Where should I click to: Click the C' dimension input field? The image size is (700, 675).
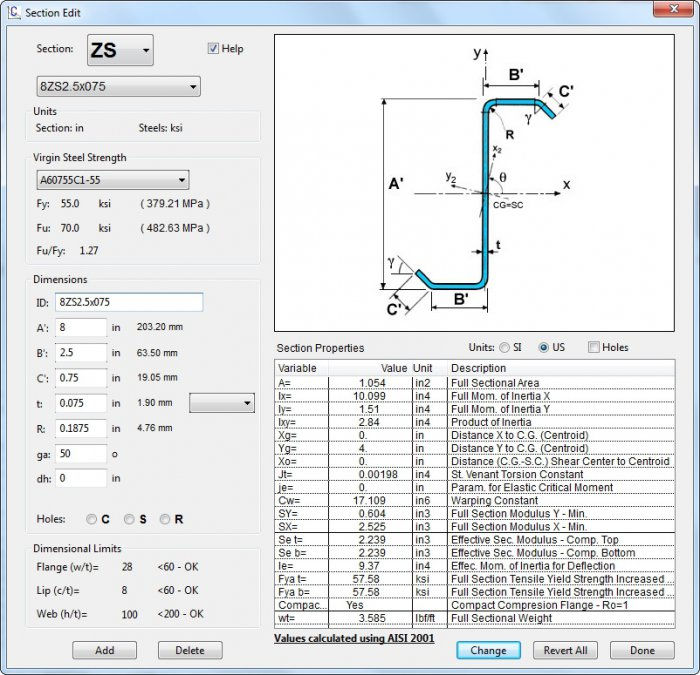point(81,378)
